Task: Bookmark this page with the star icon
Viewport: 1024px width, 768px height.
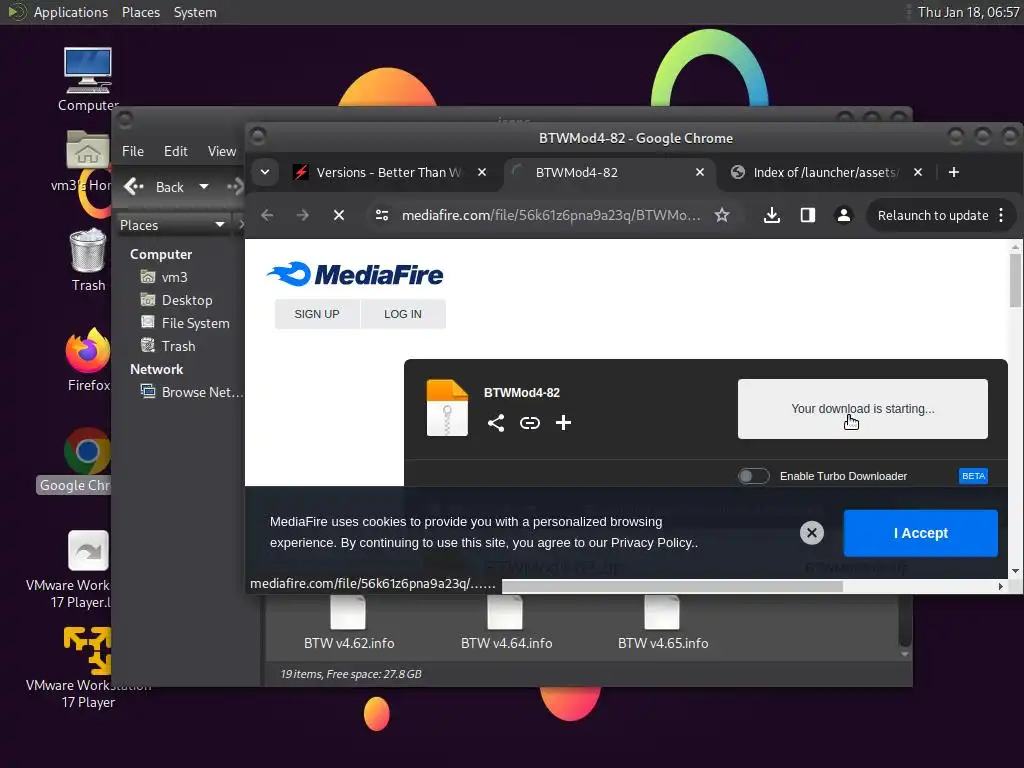Action: pos(722,215)
